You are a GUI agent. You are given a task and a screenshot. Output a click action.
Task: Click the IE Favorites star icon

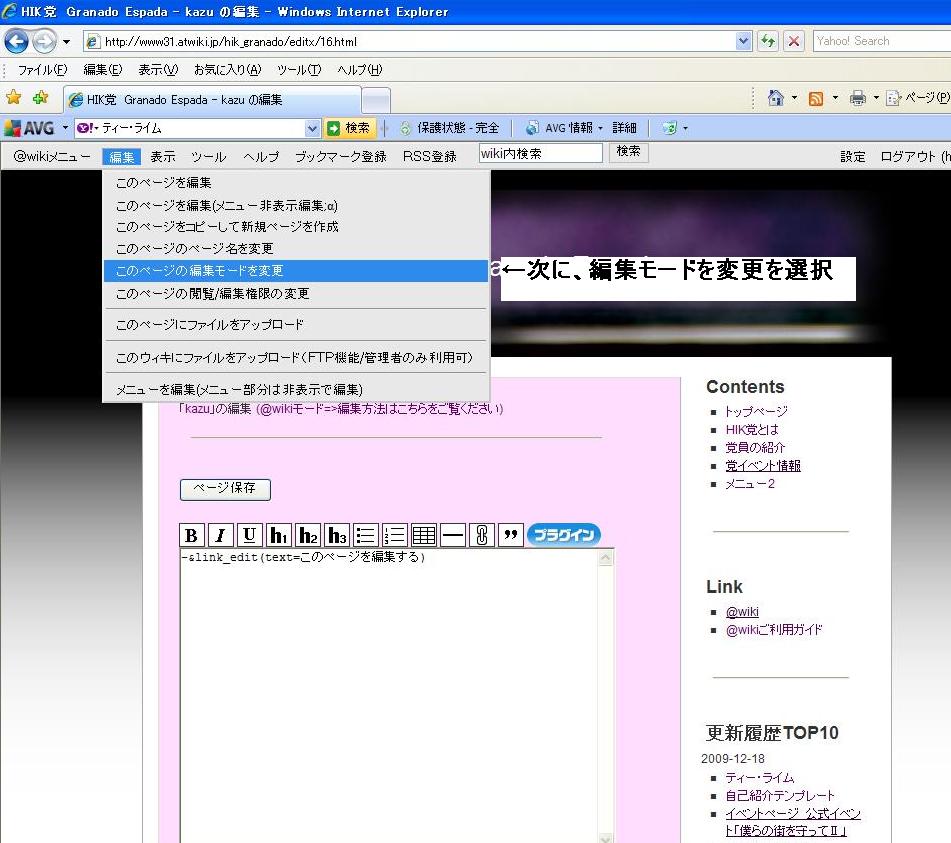[14, 98]
